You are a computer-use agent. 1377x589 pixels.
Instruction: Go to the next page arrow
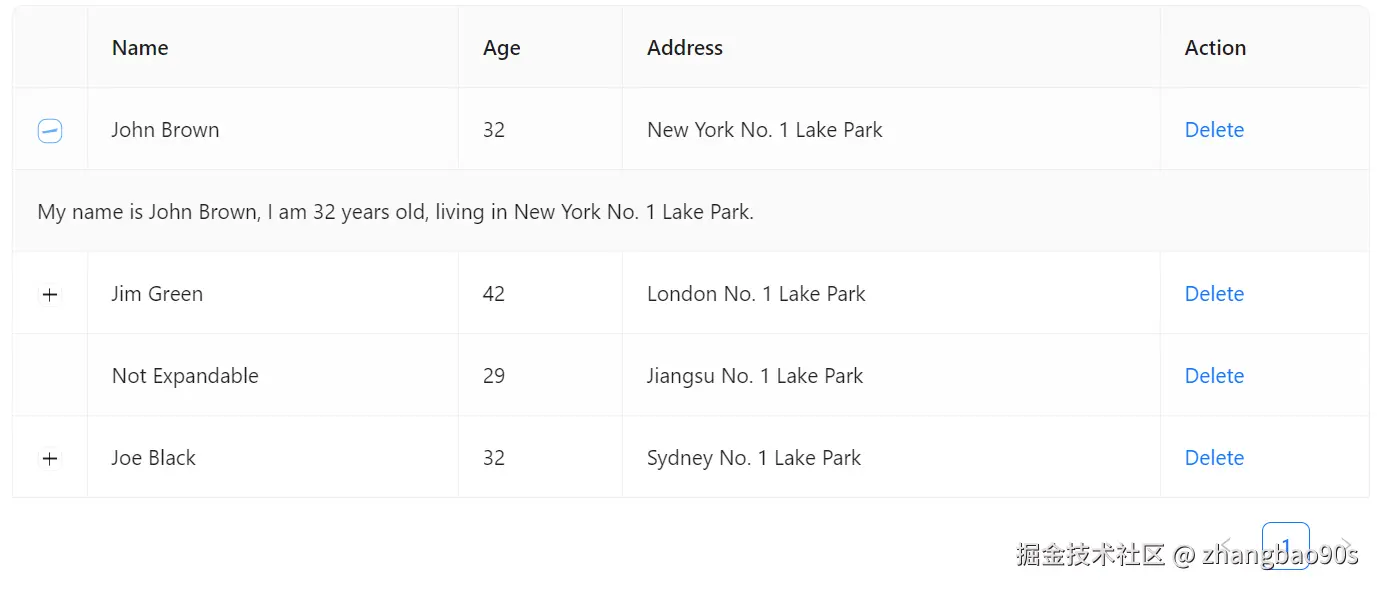pos(1346,546)
